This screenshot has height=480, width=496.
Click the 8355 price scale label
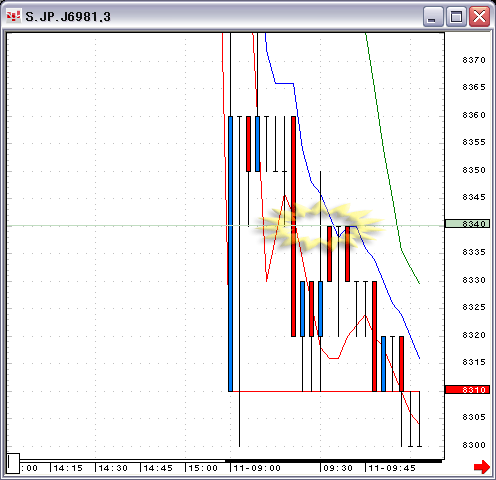point(474,142)
